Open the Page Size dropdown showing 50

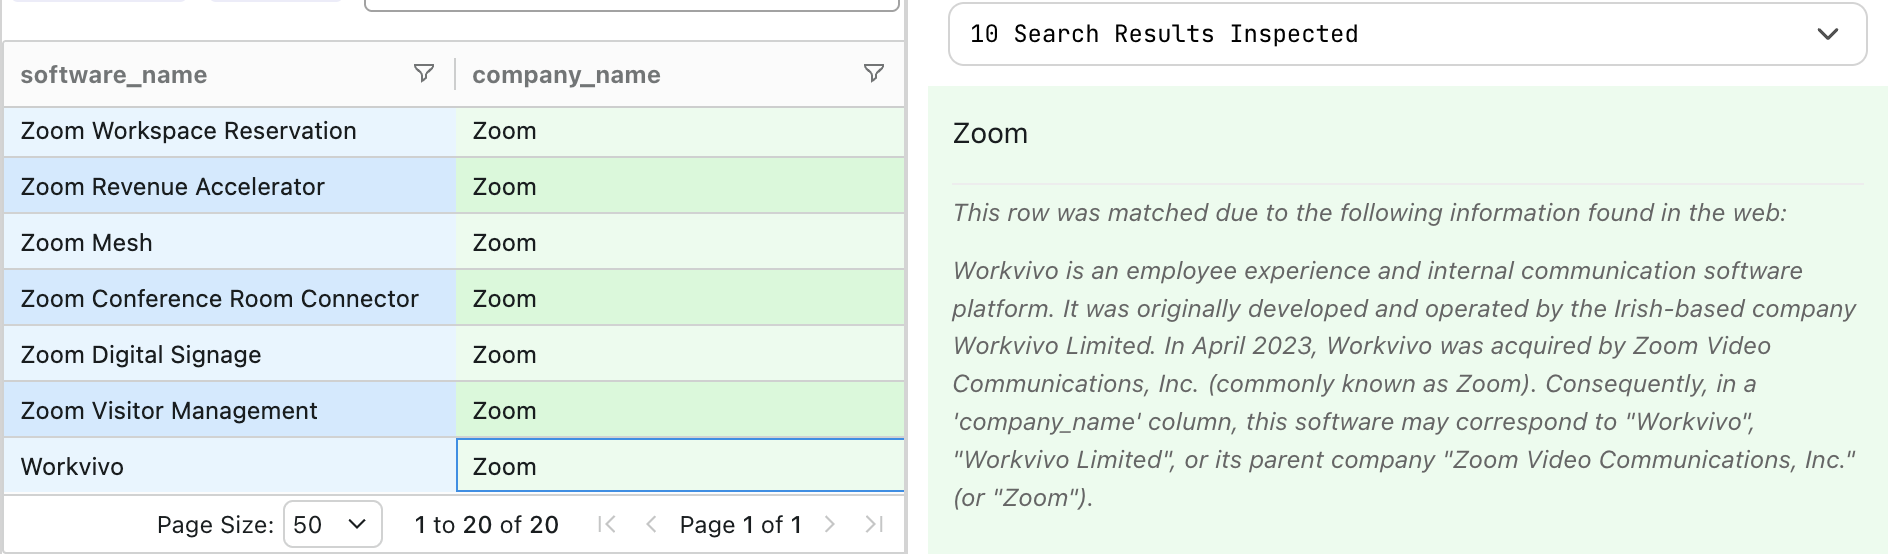[x=332, y=524]
